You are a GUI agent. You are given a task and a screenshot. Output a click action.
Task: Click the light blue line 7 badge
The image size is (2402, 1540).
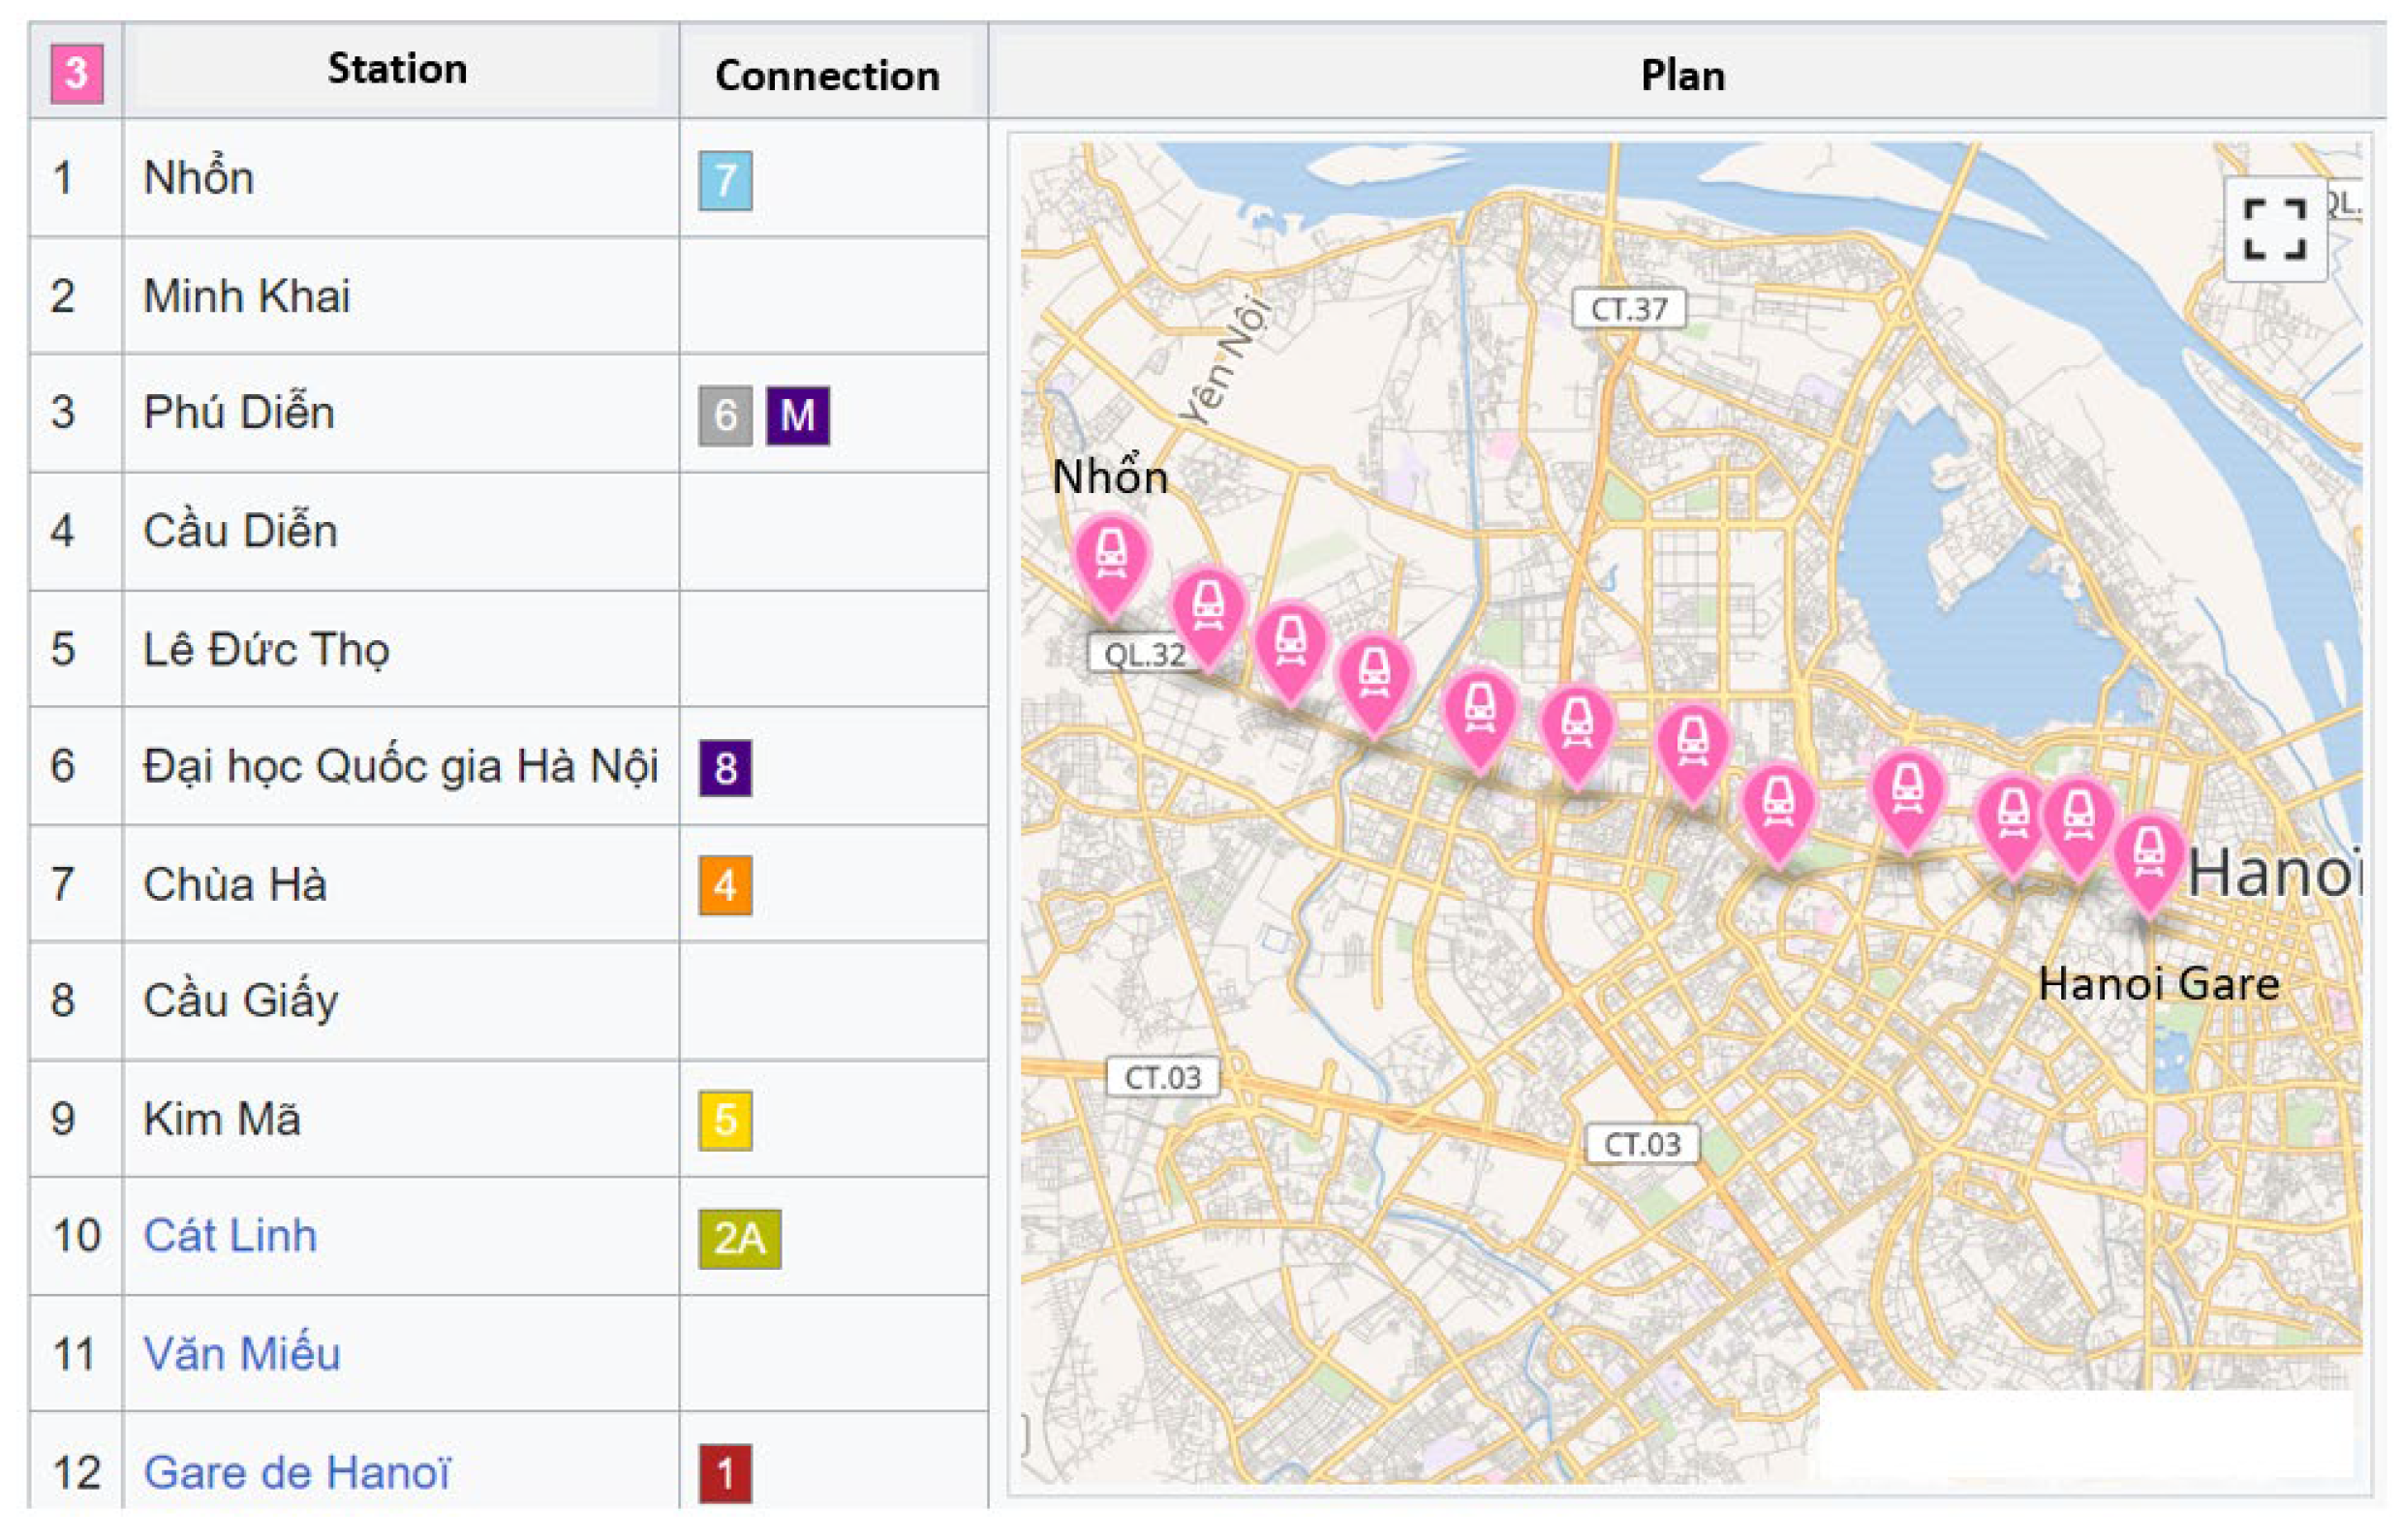[x=725, y=181]
